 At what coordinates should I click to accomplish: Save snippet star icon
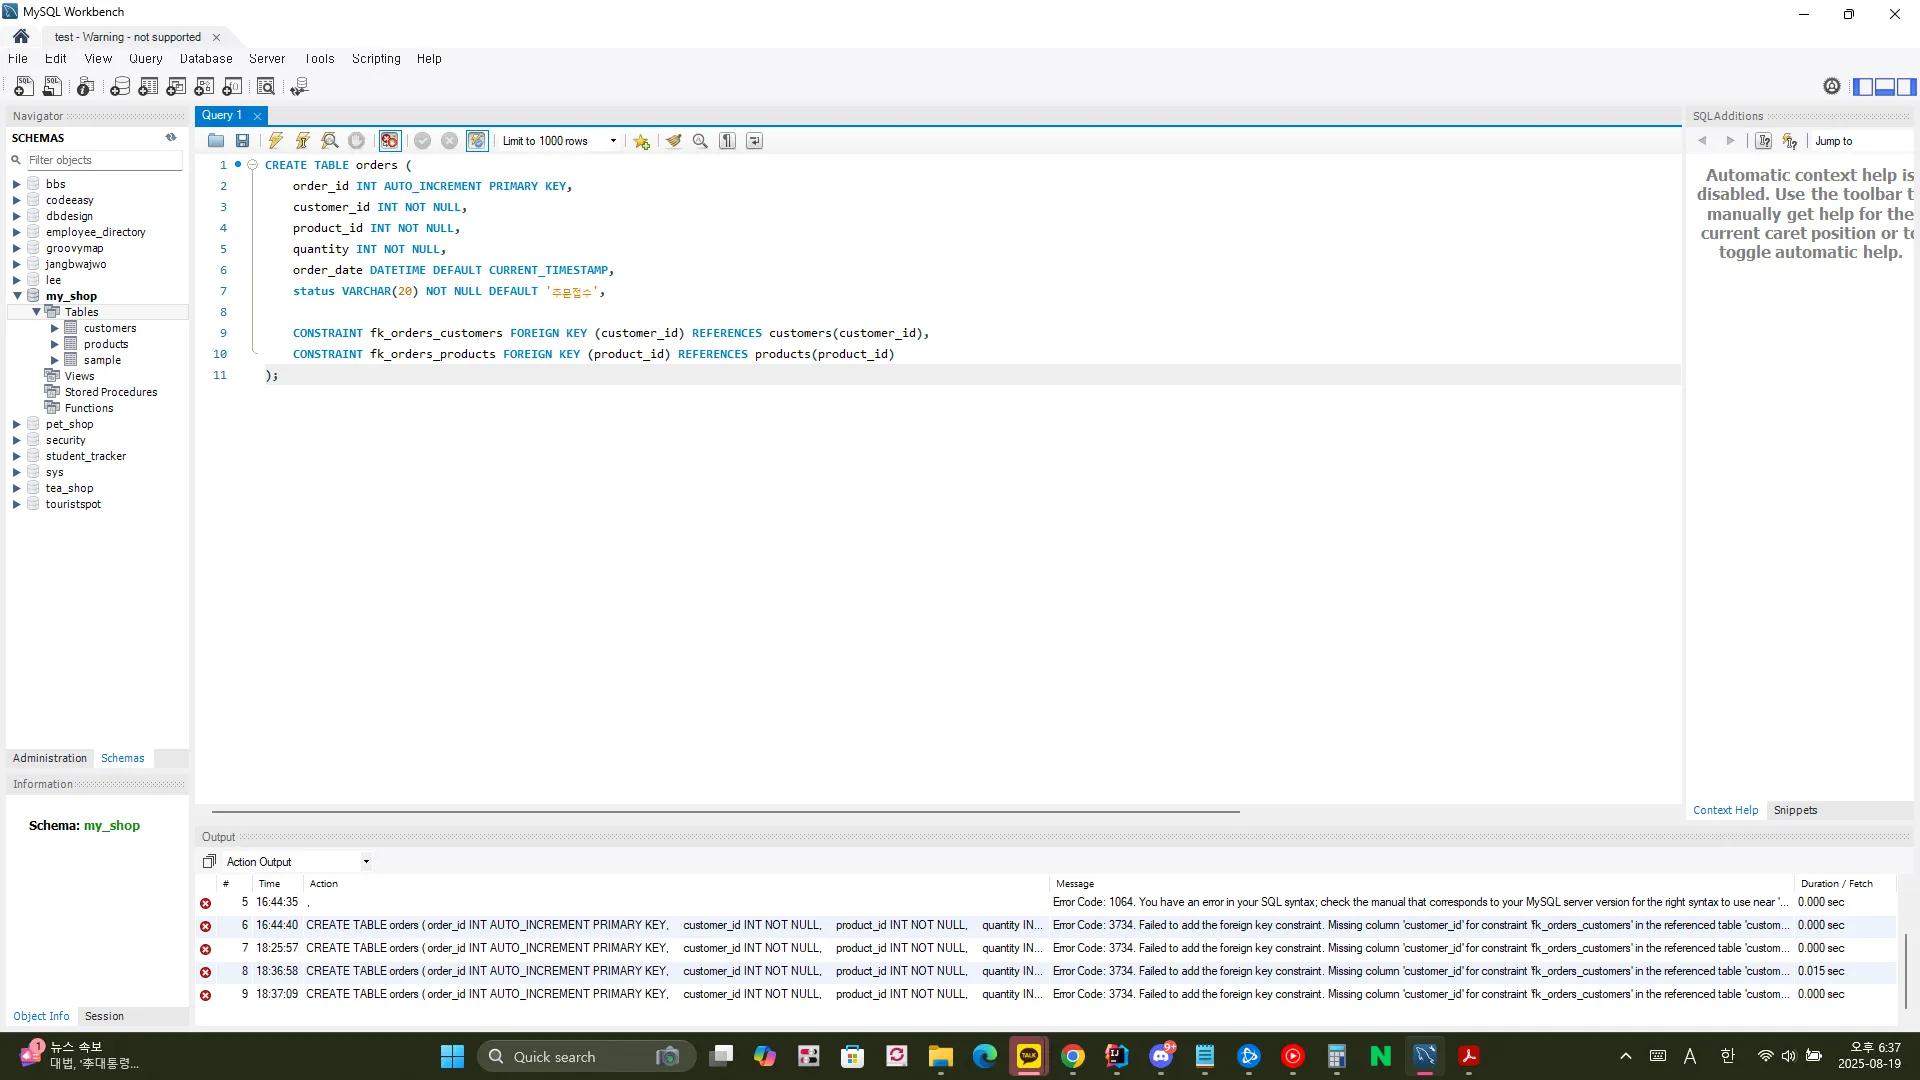(642, 141)
